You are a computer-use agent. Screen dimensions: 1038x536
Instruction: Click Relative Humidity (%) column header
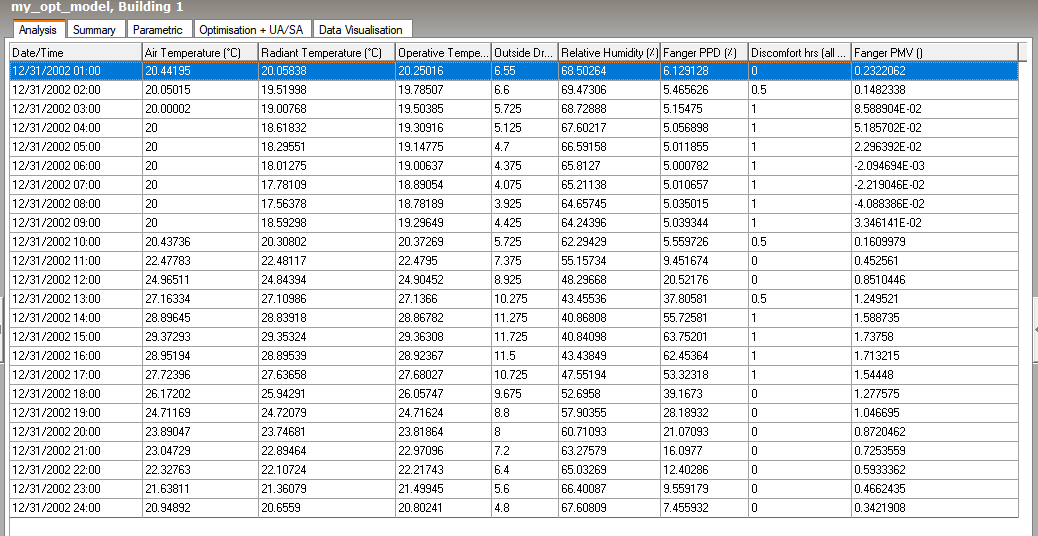point(610,52)
